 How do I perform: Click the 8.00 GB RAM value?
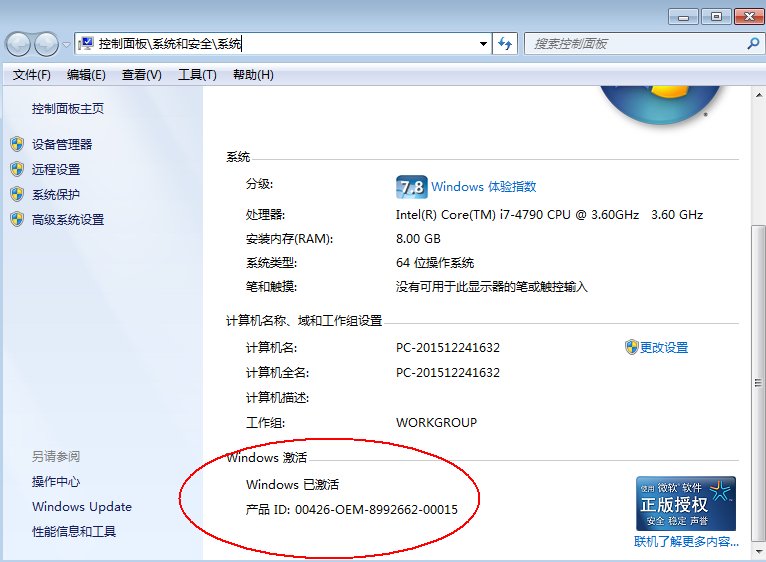click(x=418, y=238)
